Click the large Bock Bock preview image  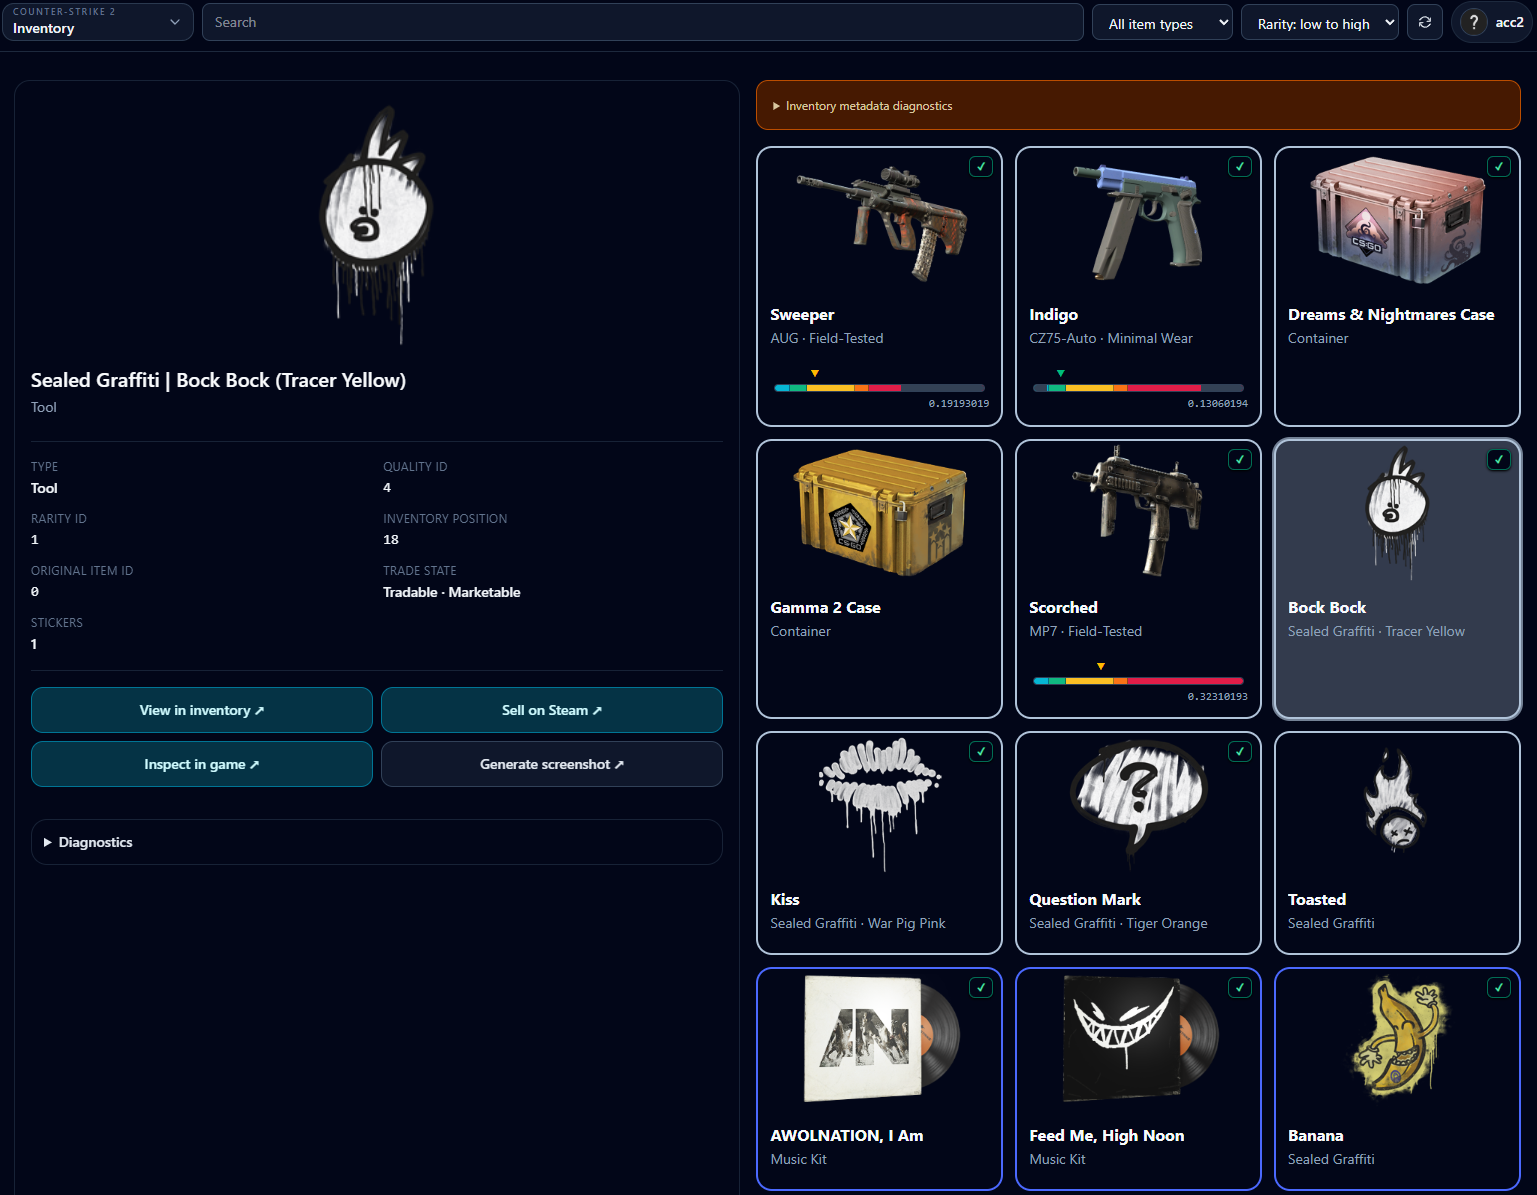376,226
